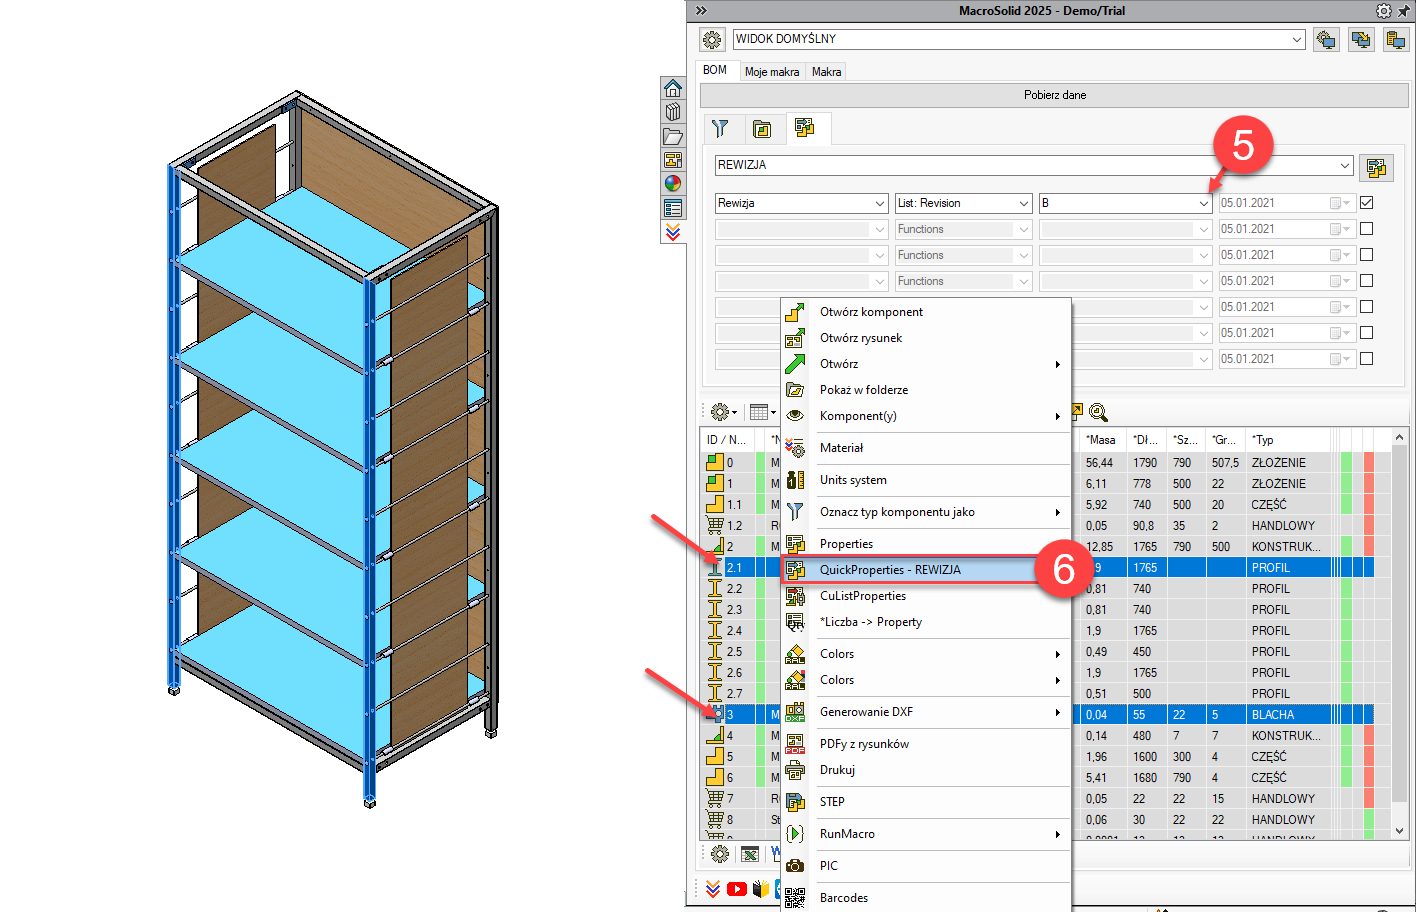This screenshot has height=912, width=1416.
Task: Expand the Komponent(y) submenu
Action: pyautogui.click(x=926, y=416)
